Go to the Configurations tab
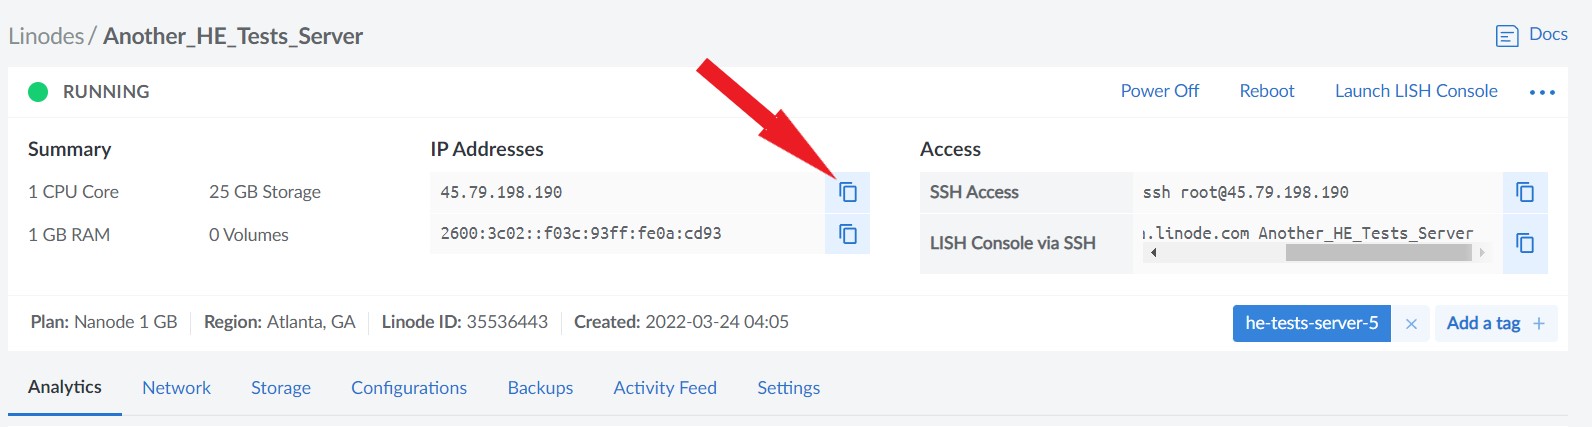 (409, 388)
